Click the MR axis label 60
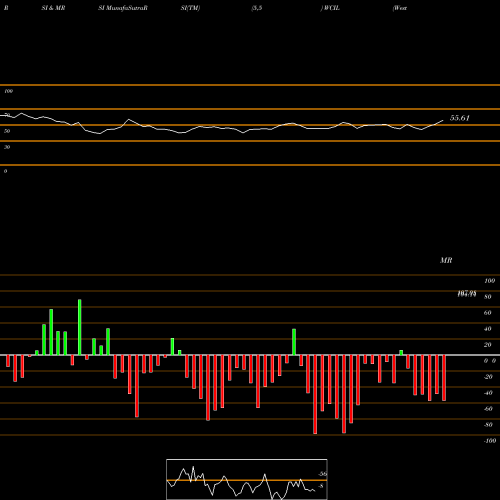Screen dimensions: 500x500 click(x=488, y=313)
